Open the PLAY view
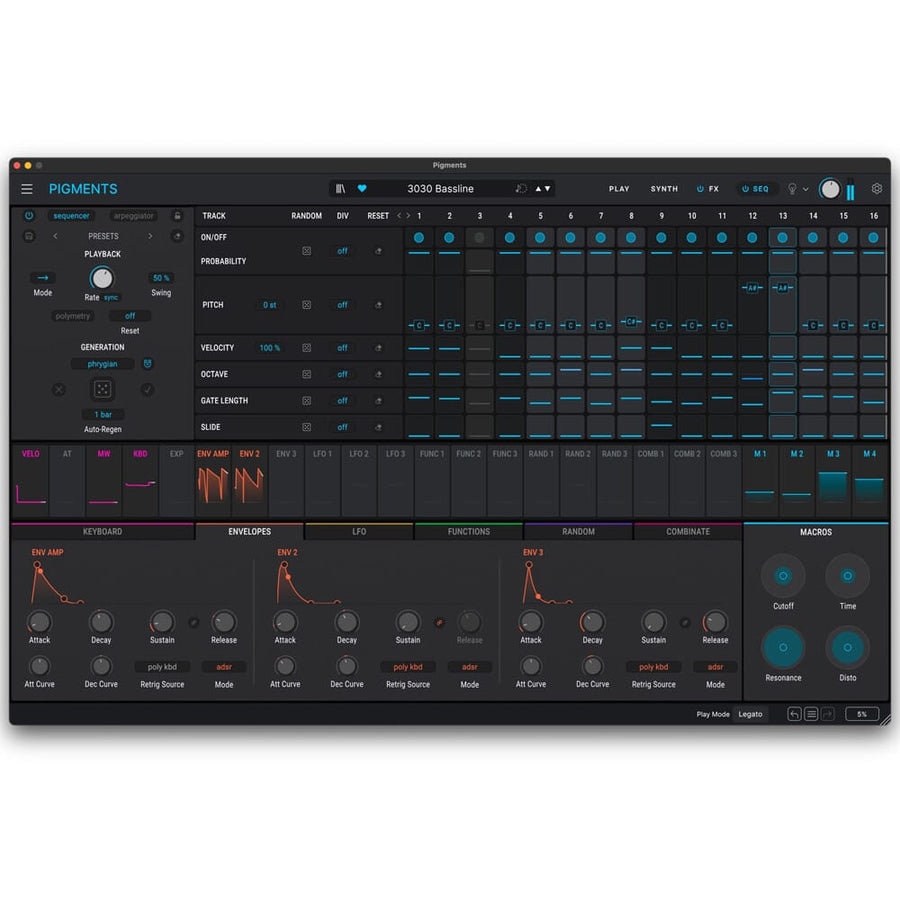The height and width of the screenshot is (900, 900). coord(619,189)
